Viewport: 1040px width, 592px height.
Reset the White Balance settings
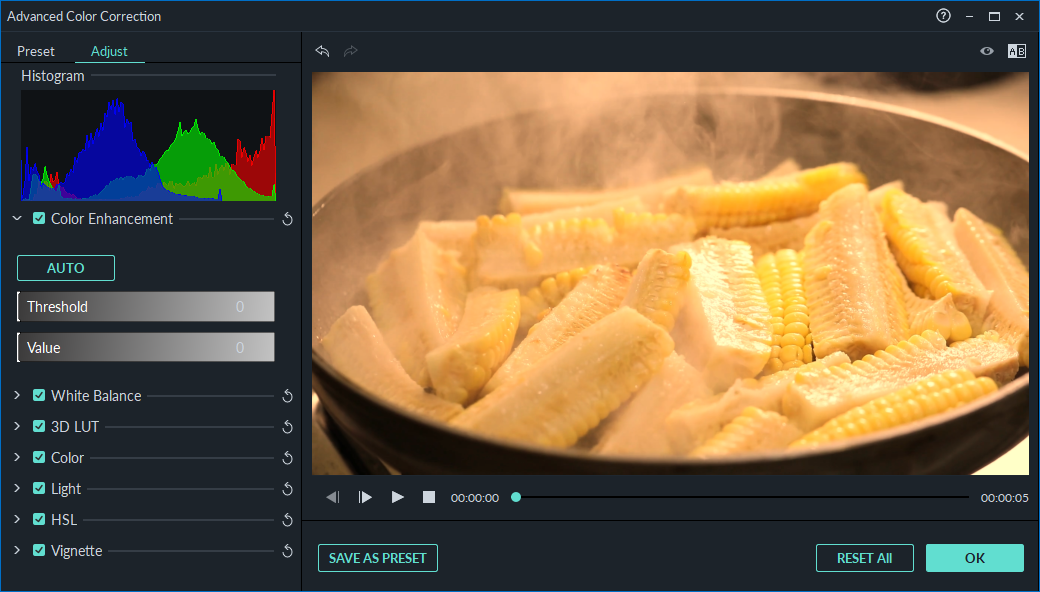pyautogui.click(x=287, y=396)
